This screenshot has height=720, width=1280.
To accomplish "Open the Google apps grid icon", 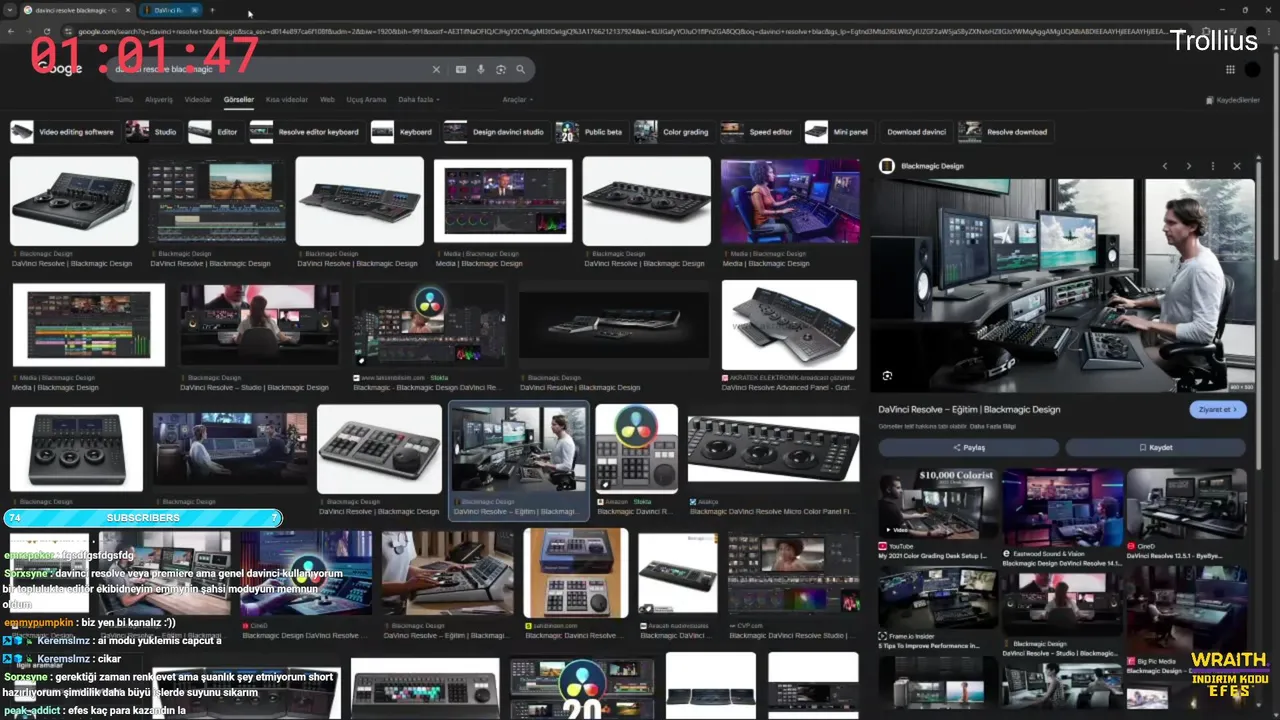I will [1230, 69].
